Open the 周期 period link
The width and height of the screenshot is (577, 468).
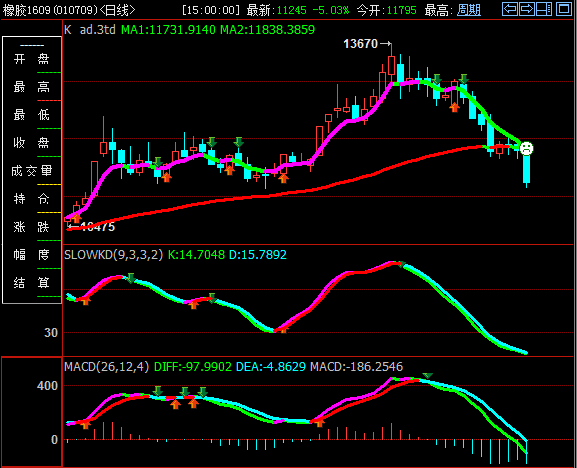[469, 10]
